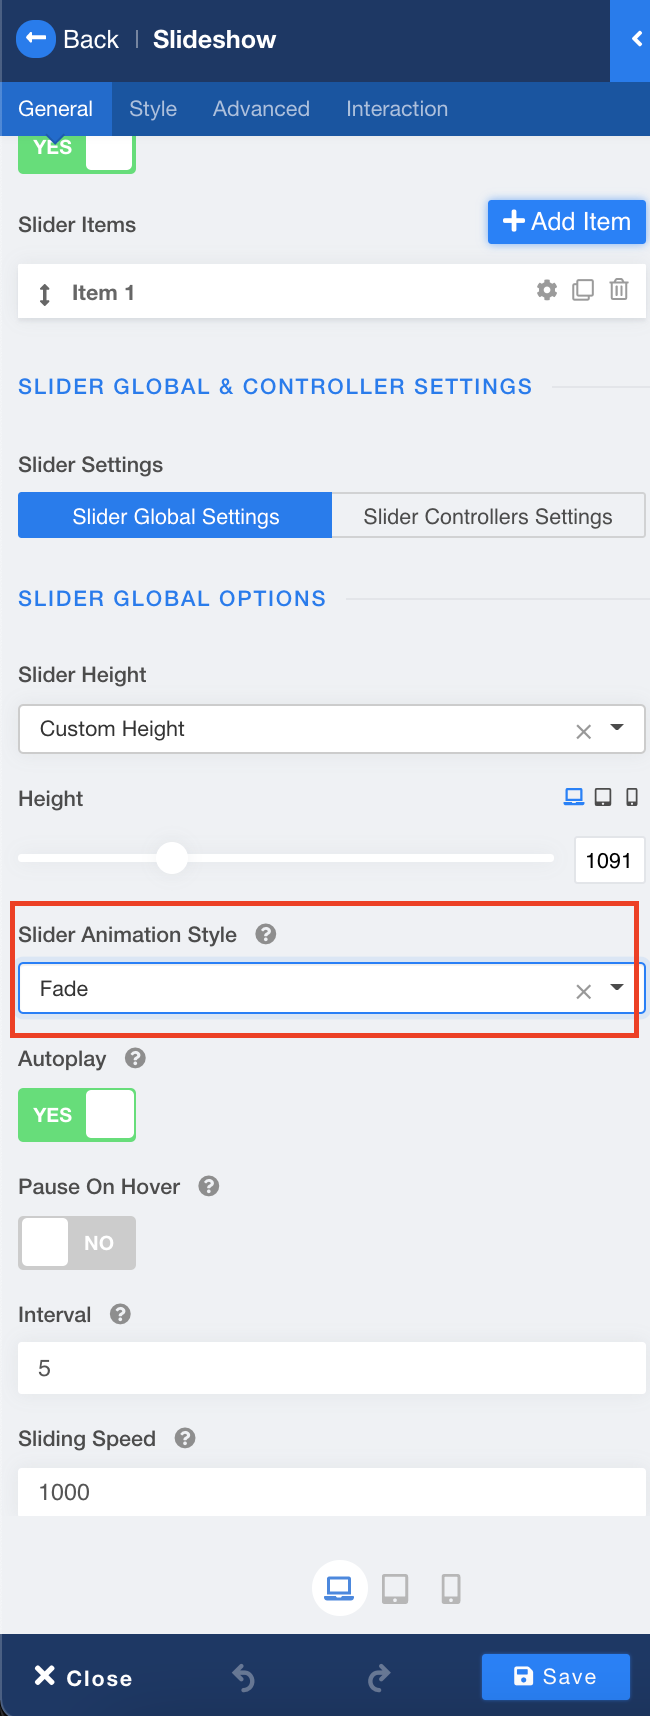The image size is (650, 1716).
Task: Open Slider Controllers Settings tab
Action: point(488,516)
